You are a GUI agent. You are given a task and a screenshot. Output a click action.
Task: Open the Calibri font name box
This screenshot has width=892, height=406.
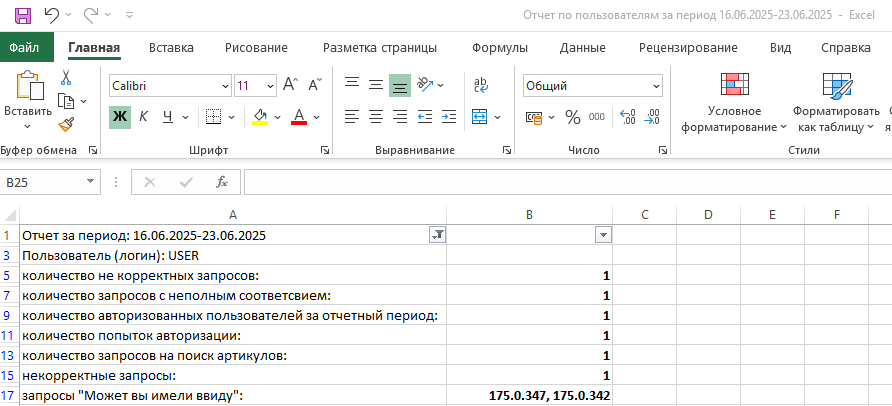pos(170,86)
